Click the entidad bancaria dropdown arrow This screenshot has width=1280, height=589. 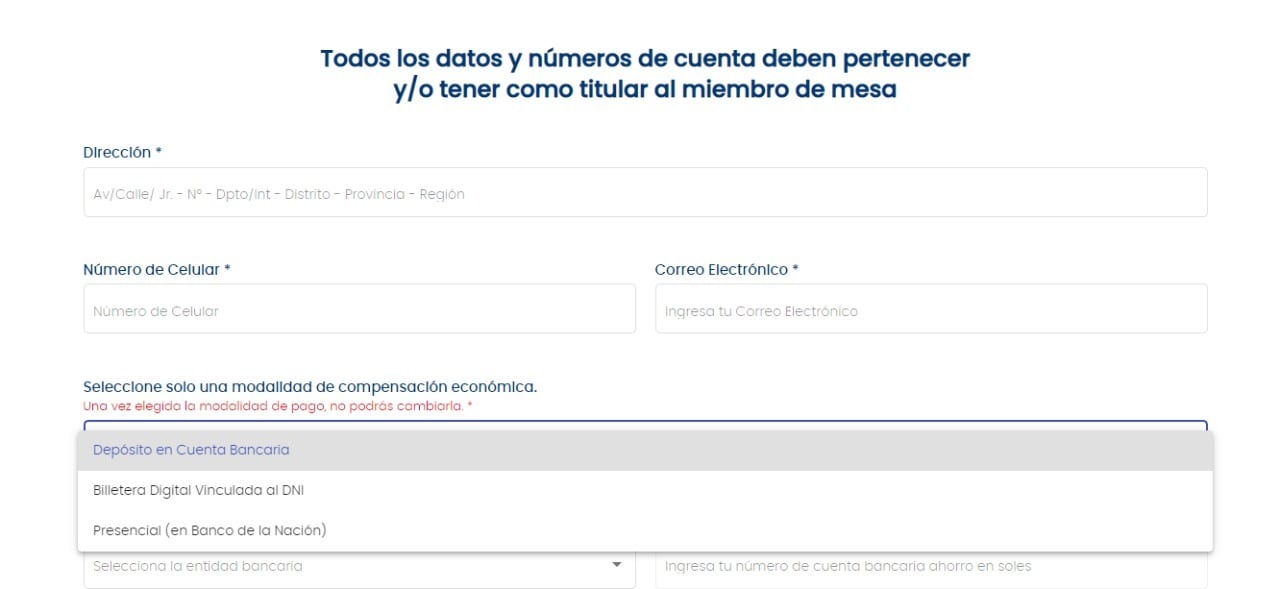pos(617,565)
